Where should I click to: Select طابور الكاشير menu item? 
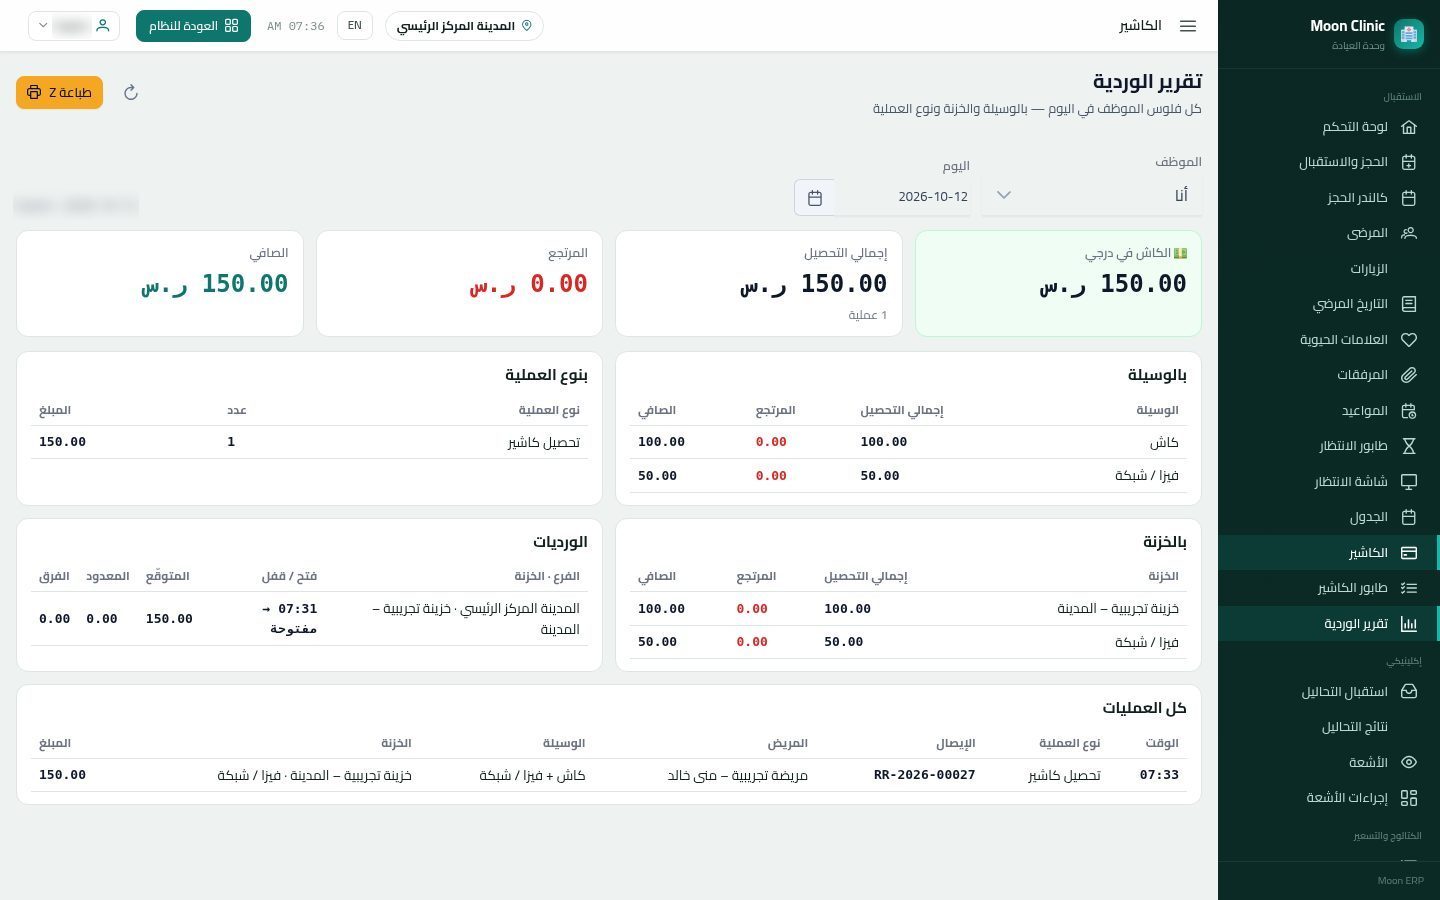1329,588
